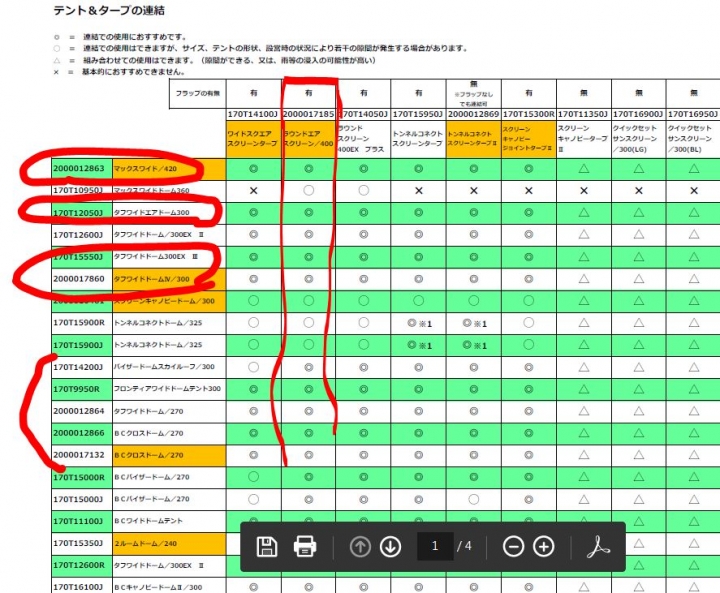720x593 pixels.
Task: Open in Adobe Acrobat via the Acrobat icon
Action: click(598, 547)
